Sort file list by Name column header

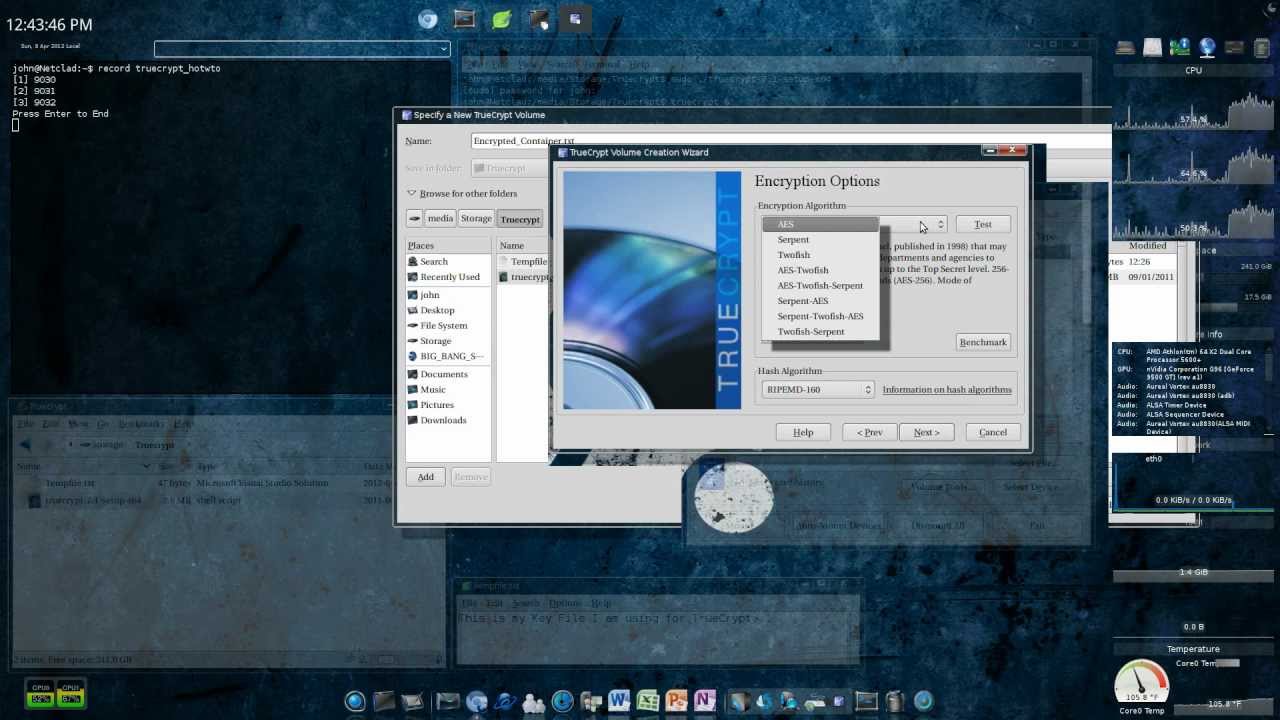(x=523, y=245)
